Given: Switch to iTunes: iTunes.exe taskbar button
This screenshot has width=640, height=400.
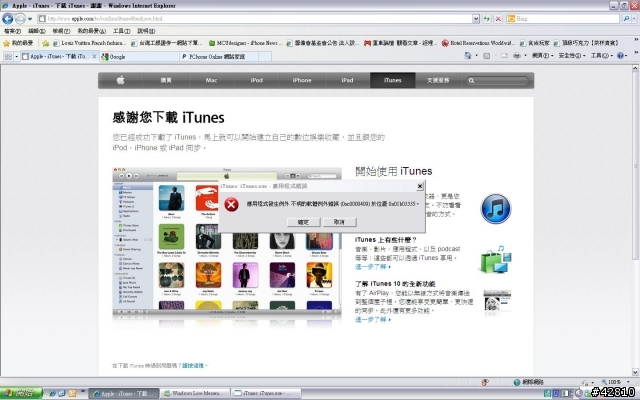Looking at the screenshot, I should 266,393.
